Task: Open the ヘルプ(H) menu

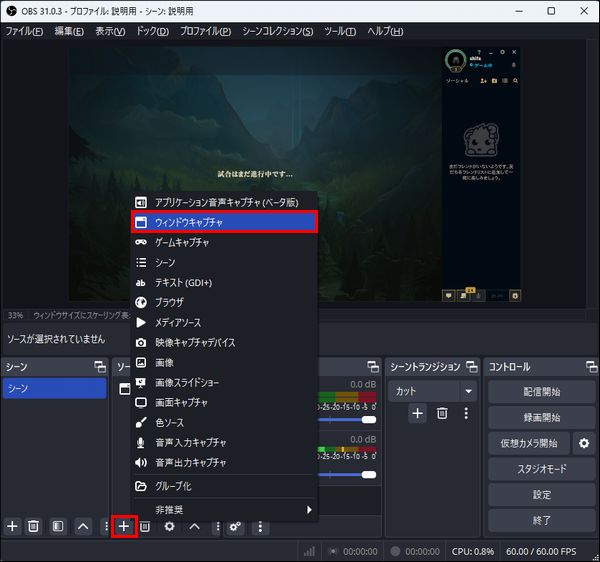Action: [385, 31]
